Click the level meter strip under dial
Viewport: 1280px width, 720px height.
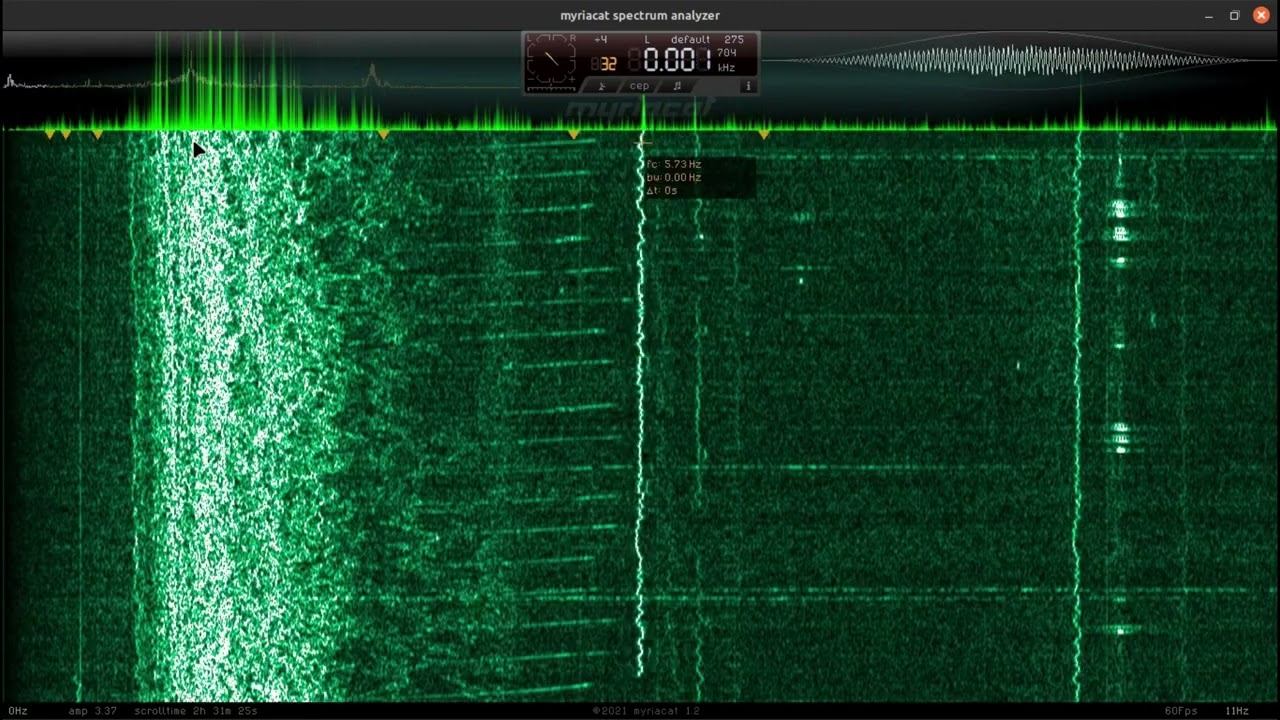(551, 89)
